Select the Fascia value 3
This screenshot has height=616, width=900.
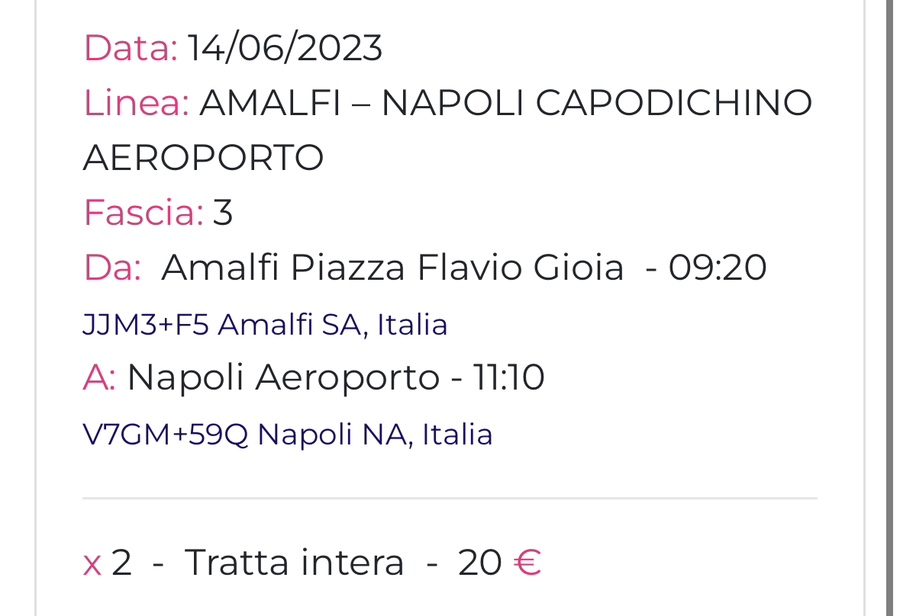(223, 213)
